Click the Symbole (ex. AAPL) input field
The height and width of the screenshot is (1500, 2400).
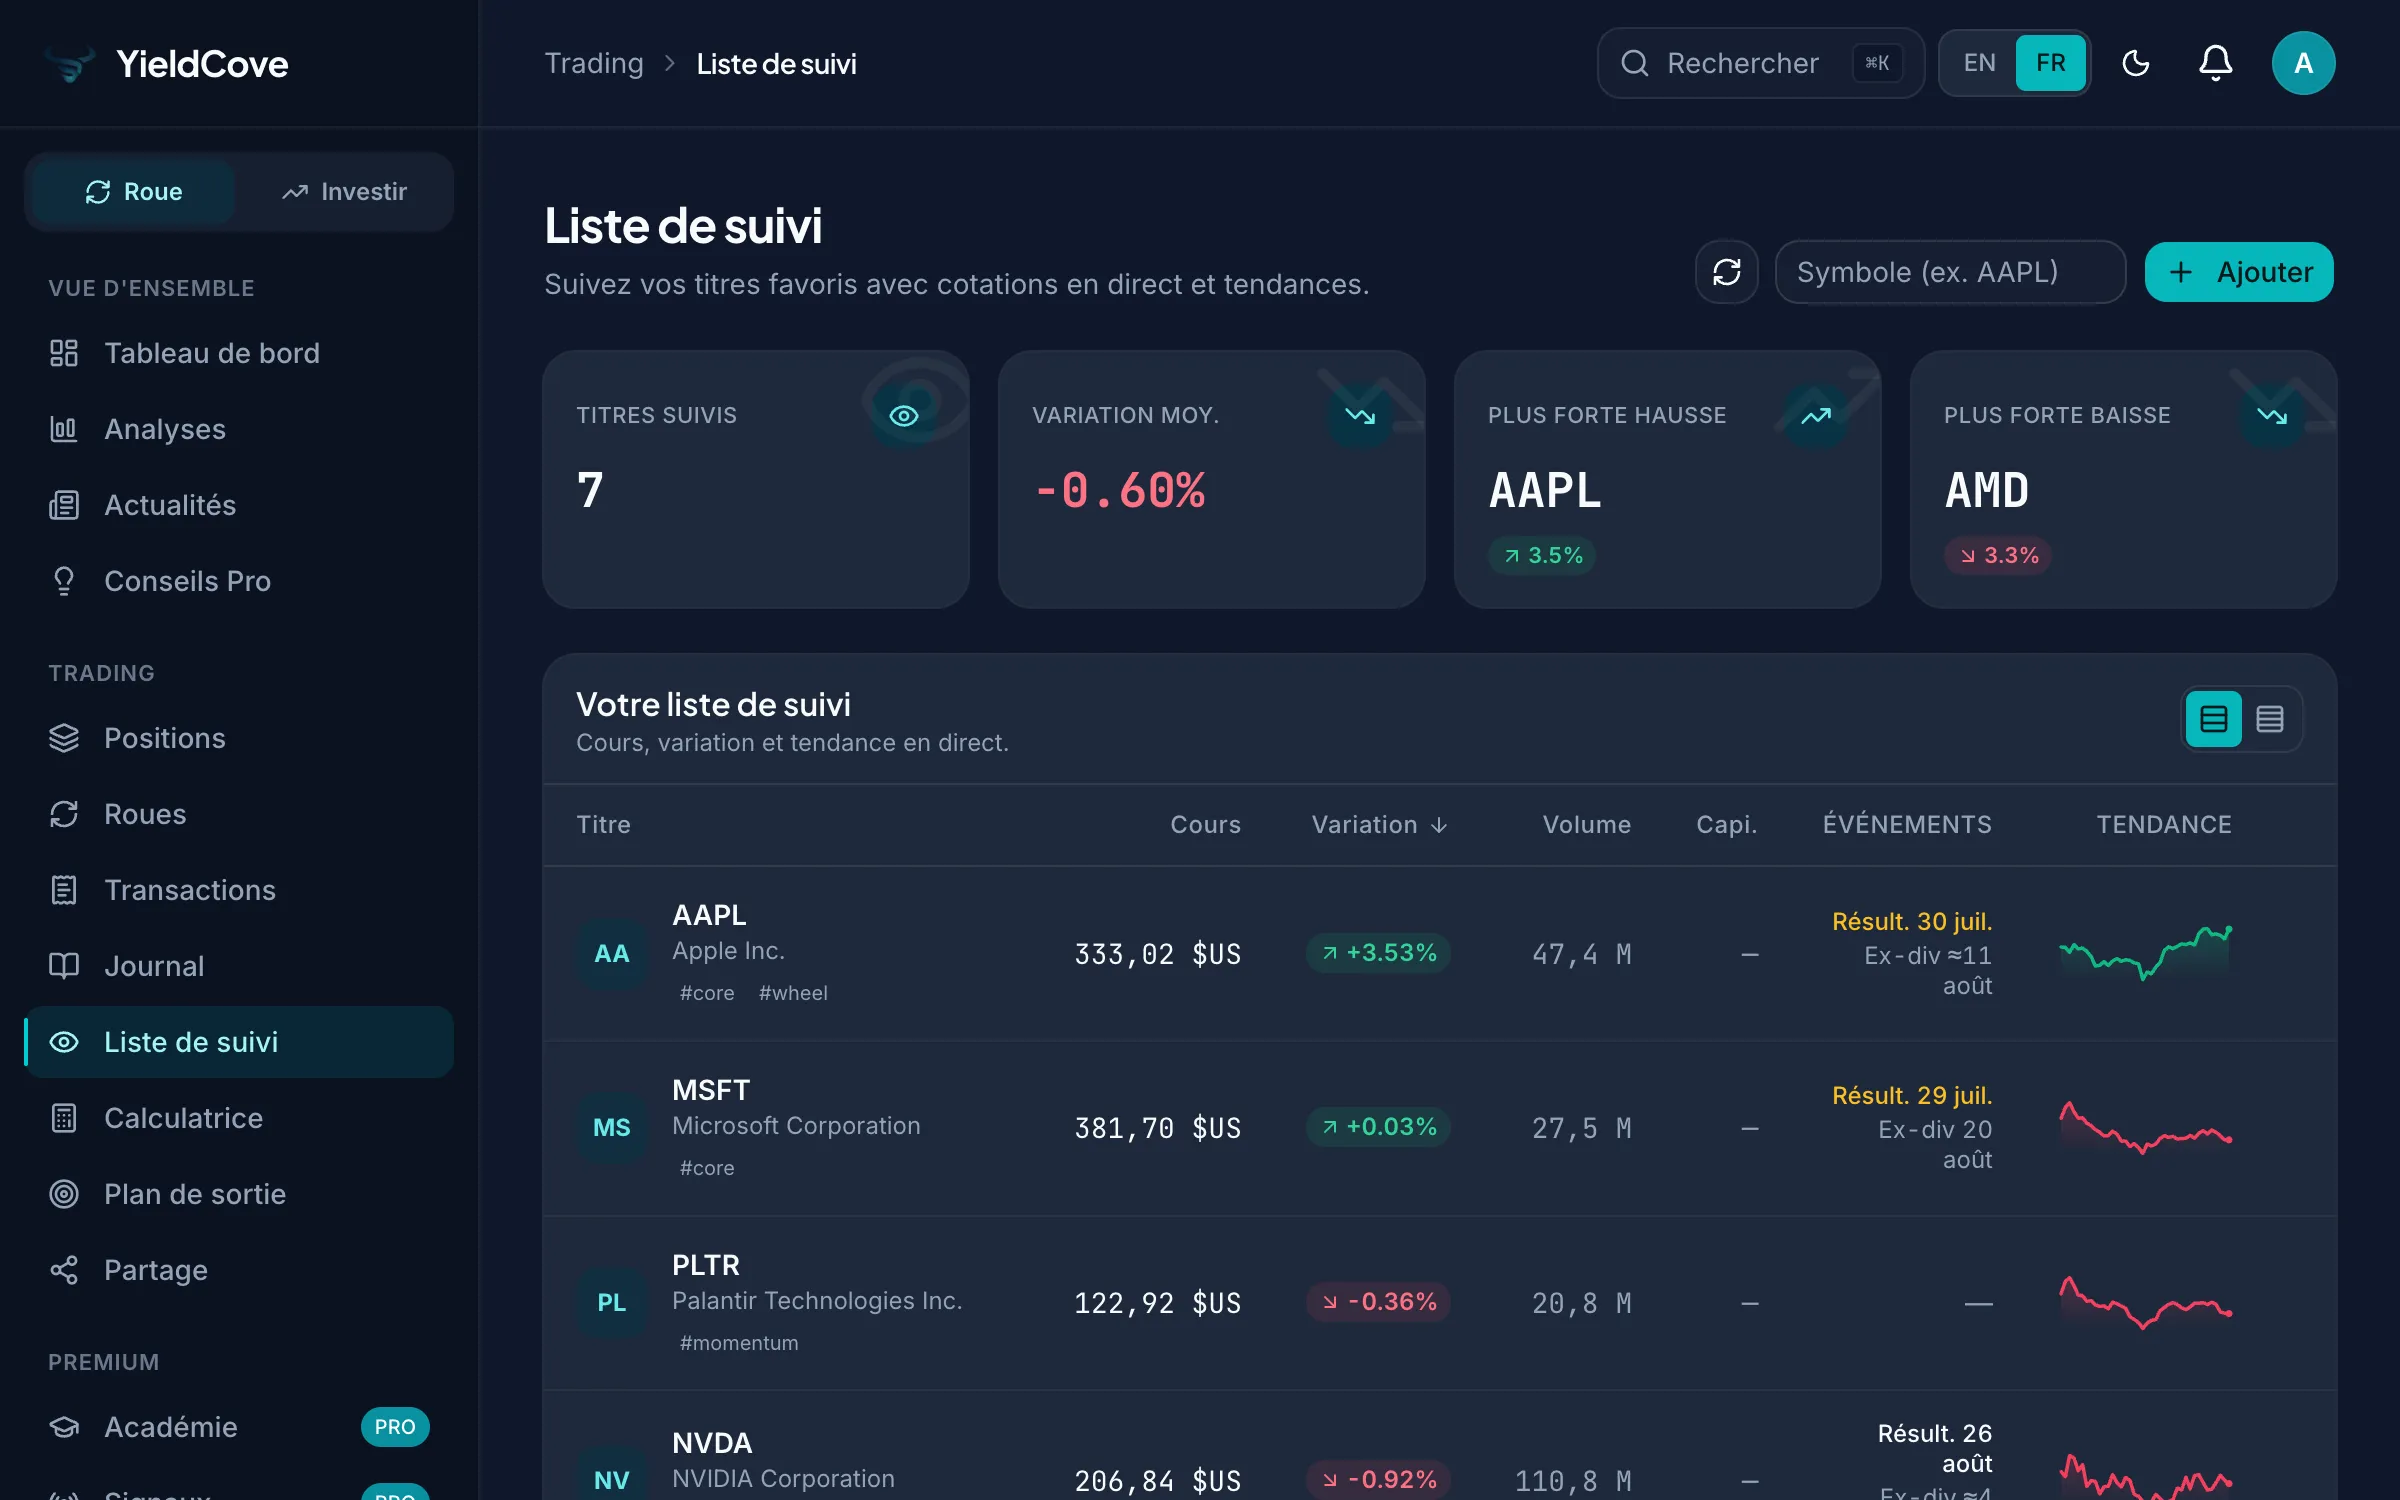[1950, 272]
